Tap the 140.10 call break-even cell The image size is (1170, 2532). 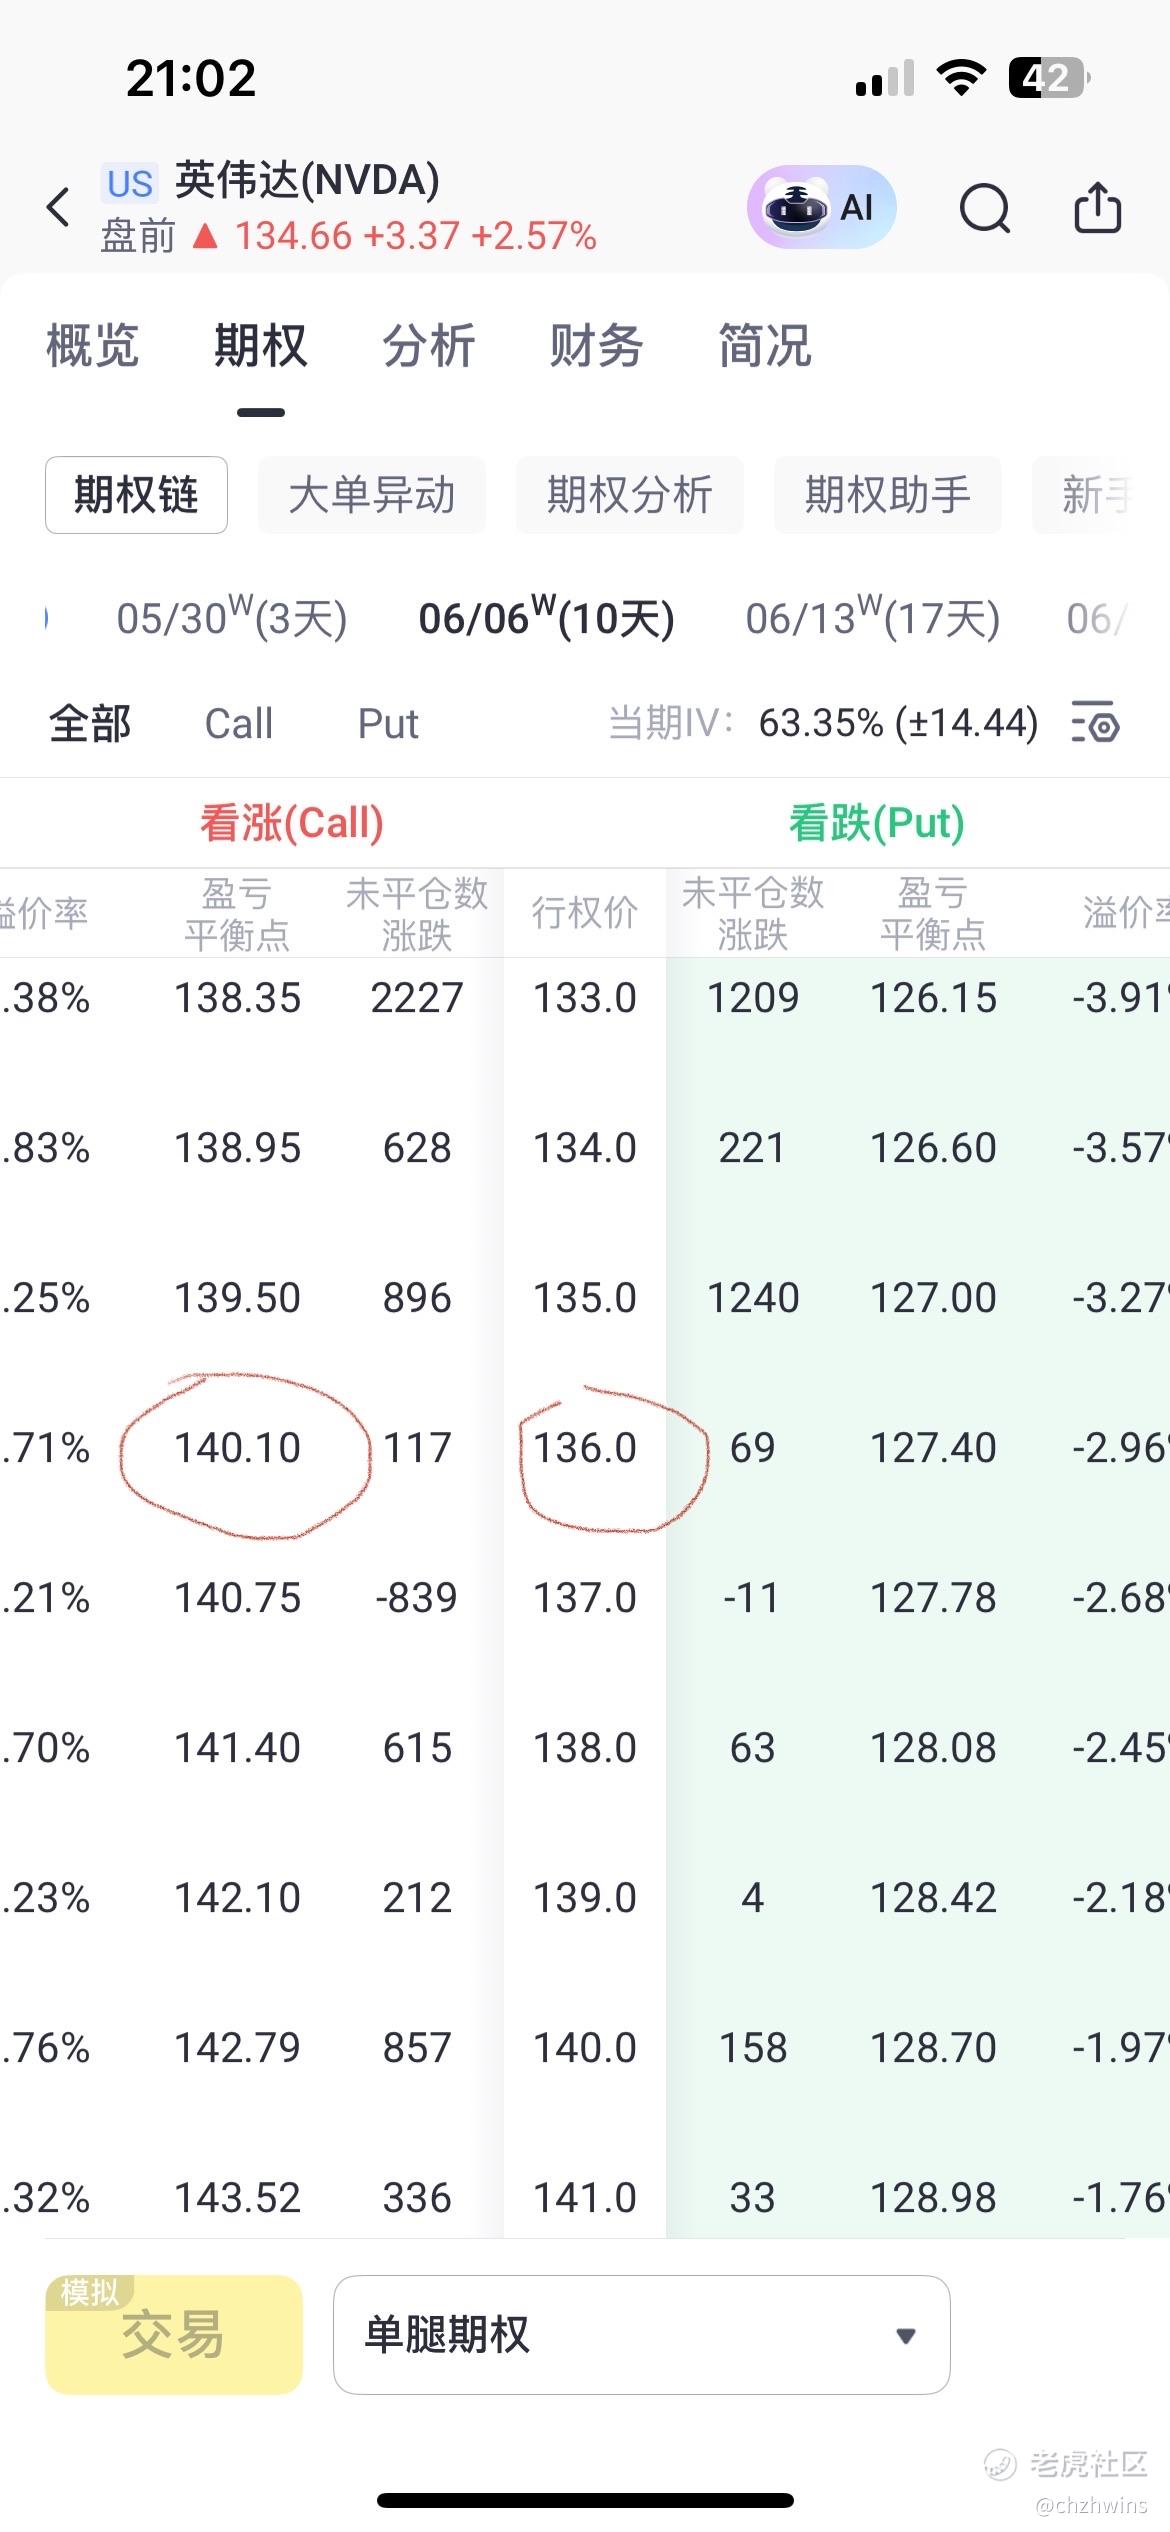coord(238,1448)
